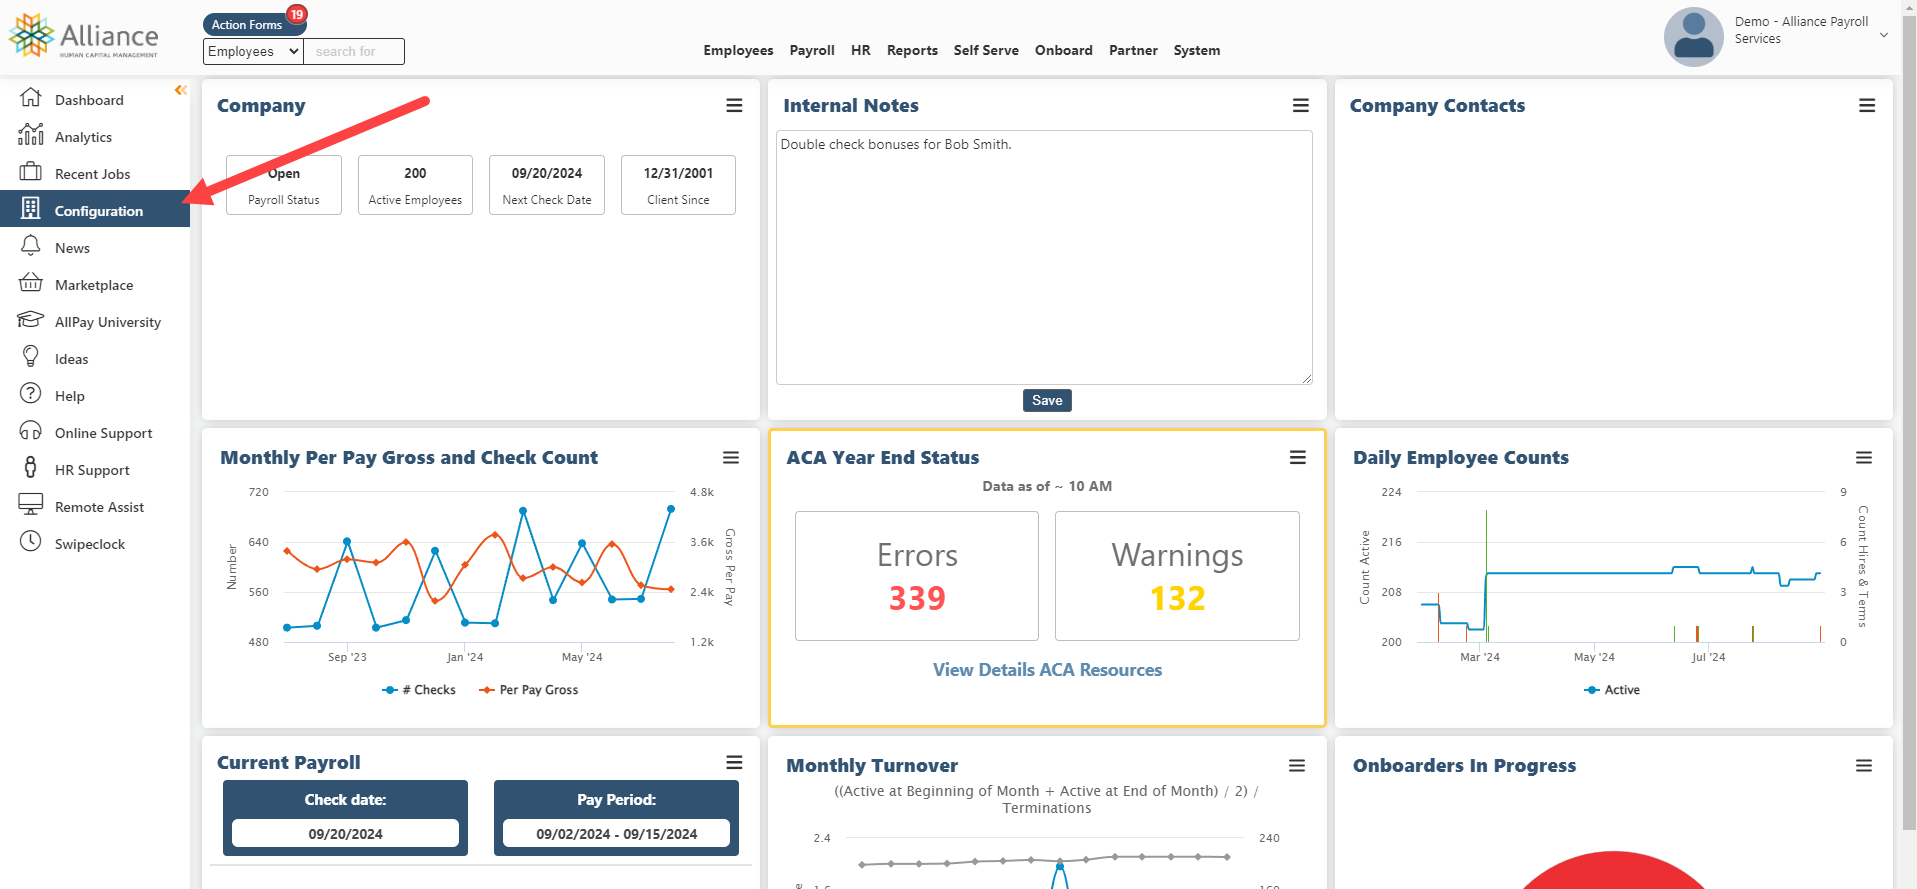Viewport: 1917px width, 889px height.
Task: Click the Next Check Date tile
Action: pyautogui.click(x=547, y=185)
